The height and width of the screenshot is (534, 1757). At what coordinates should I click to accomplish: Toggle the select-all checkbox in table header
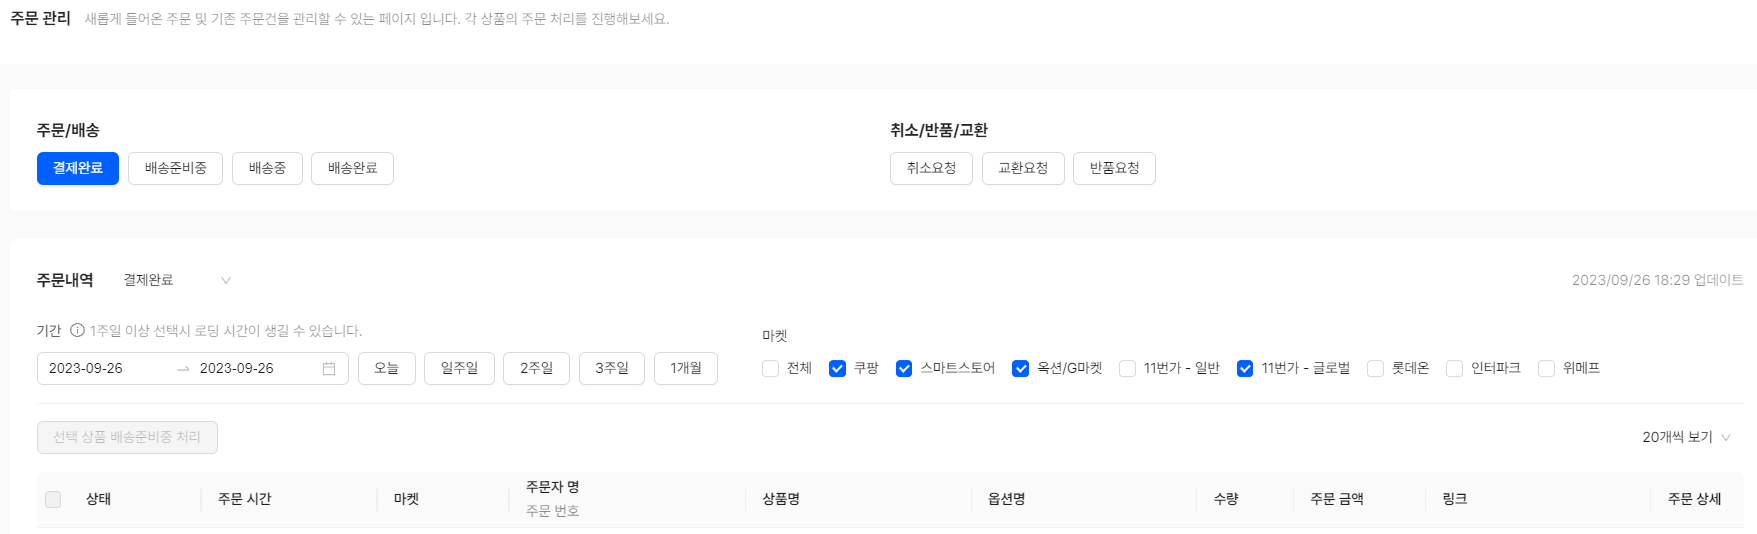coord(53,499)
